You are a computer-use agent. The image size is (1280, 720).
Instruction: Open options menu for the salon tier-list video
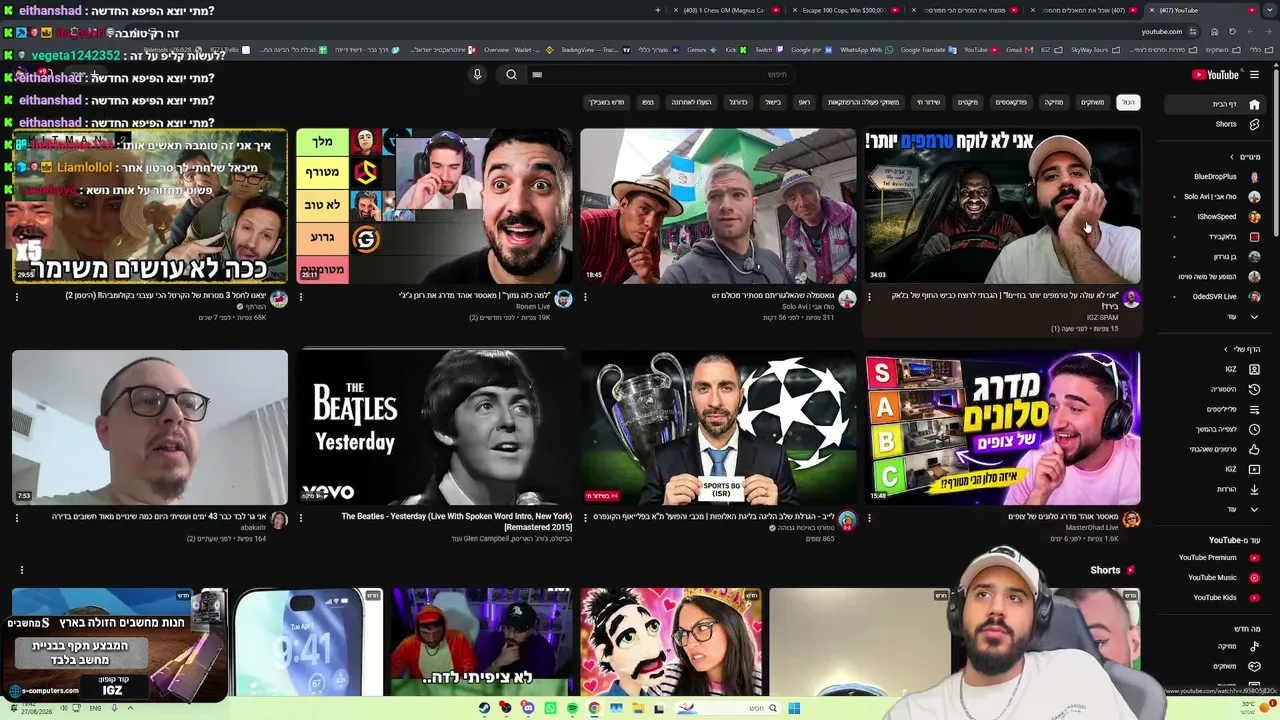point(869,518)
